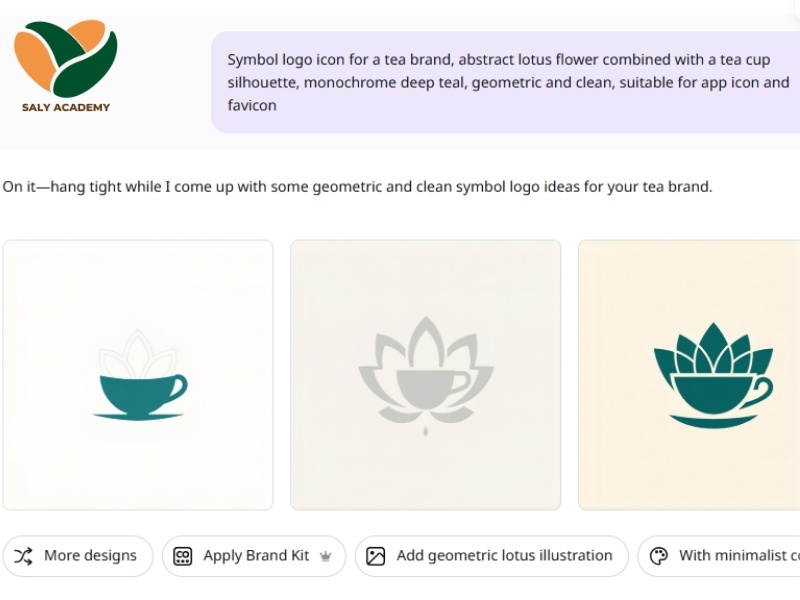The image size is (800, 600).
Task: Click the small drop under the gray lotus
Action: [x=426, y=431]
